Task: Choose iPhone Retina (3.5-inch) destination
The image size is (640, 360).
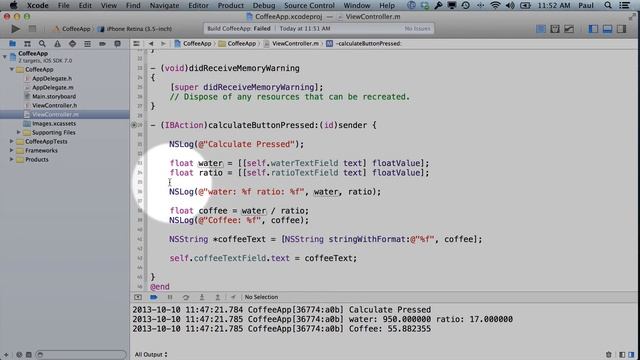Action: pos(135,29)
